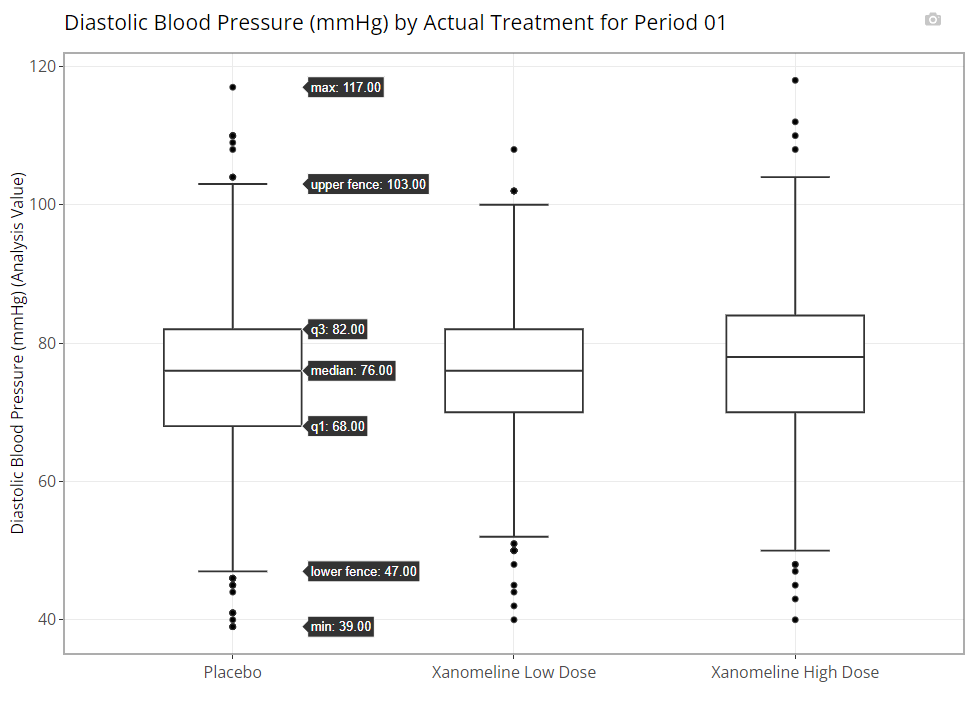Select the Placebo box median line
The image size is (974, 702).
click(x=232, y=371)
